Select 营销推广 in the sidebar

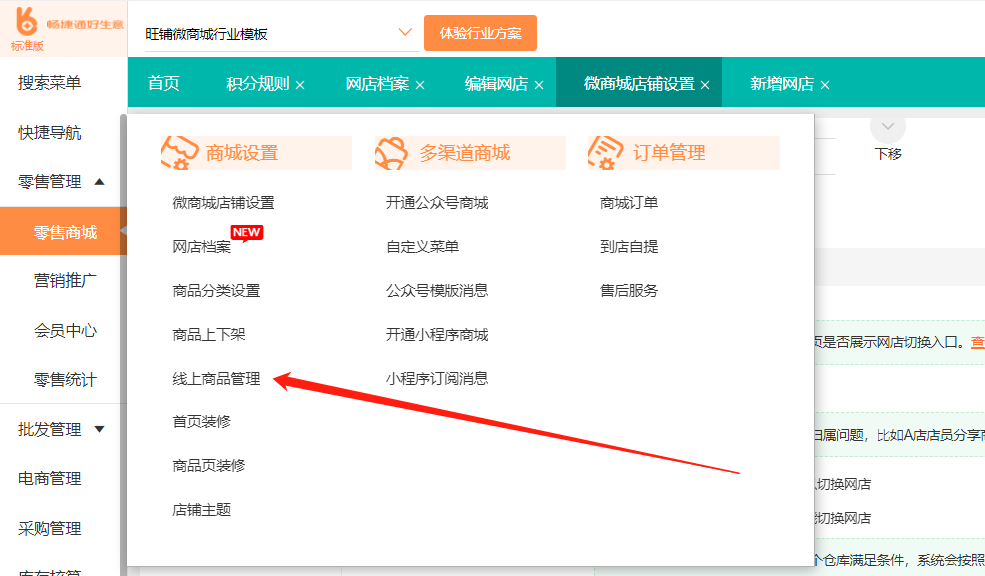(65, 281)
